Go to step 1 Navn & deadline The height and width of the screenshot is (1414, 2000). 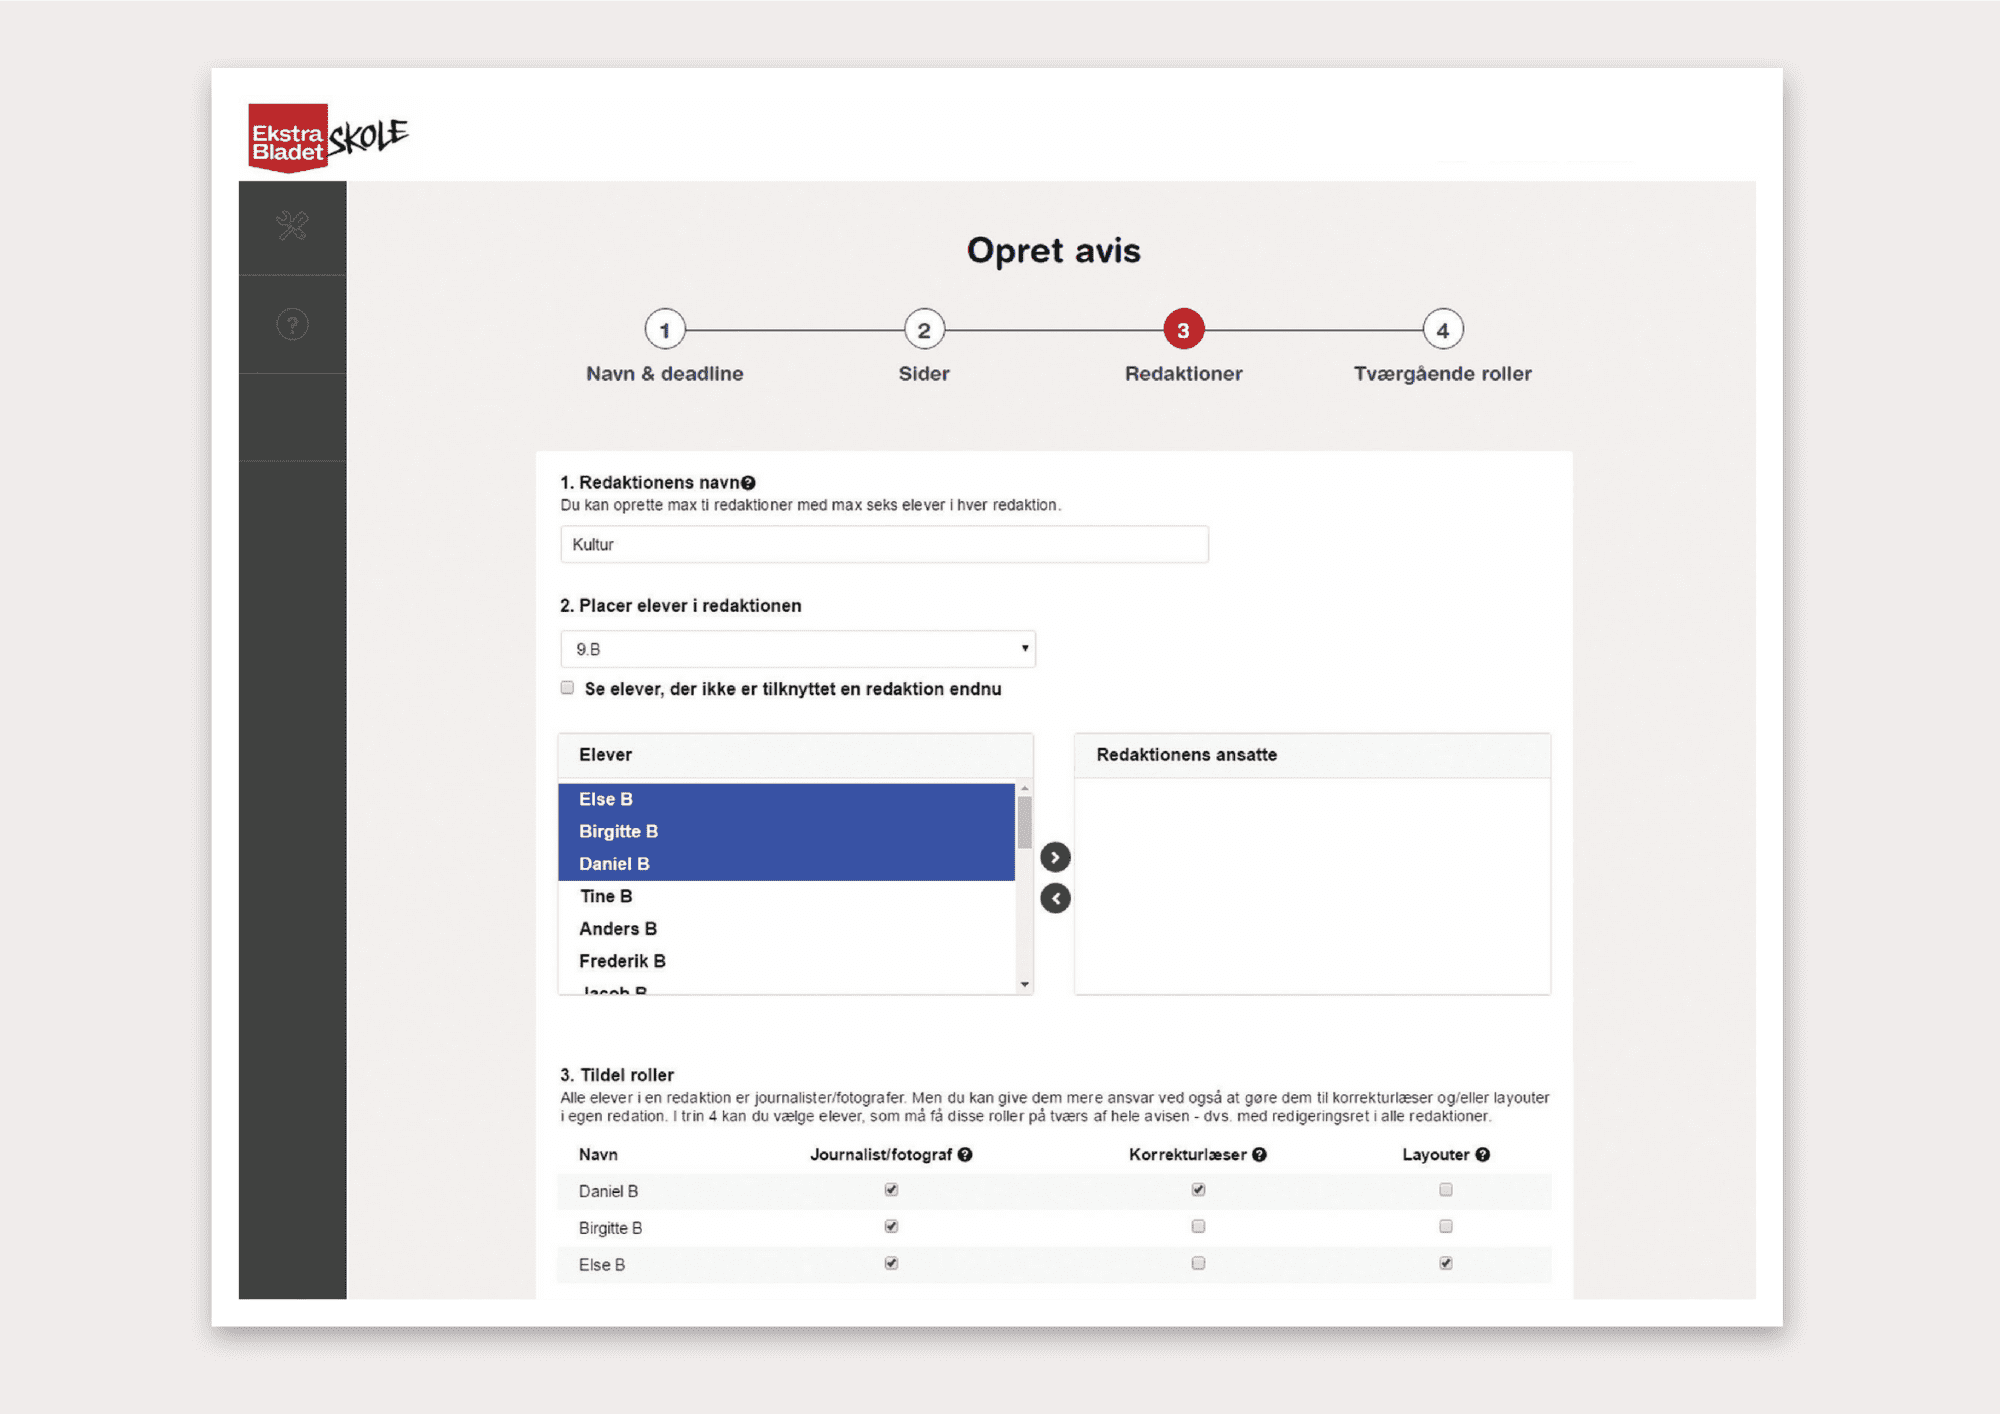click(665, 330)
